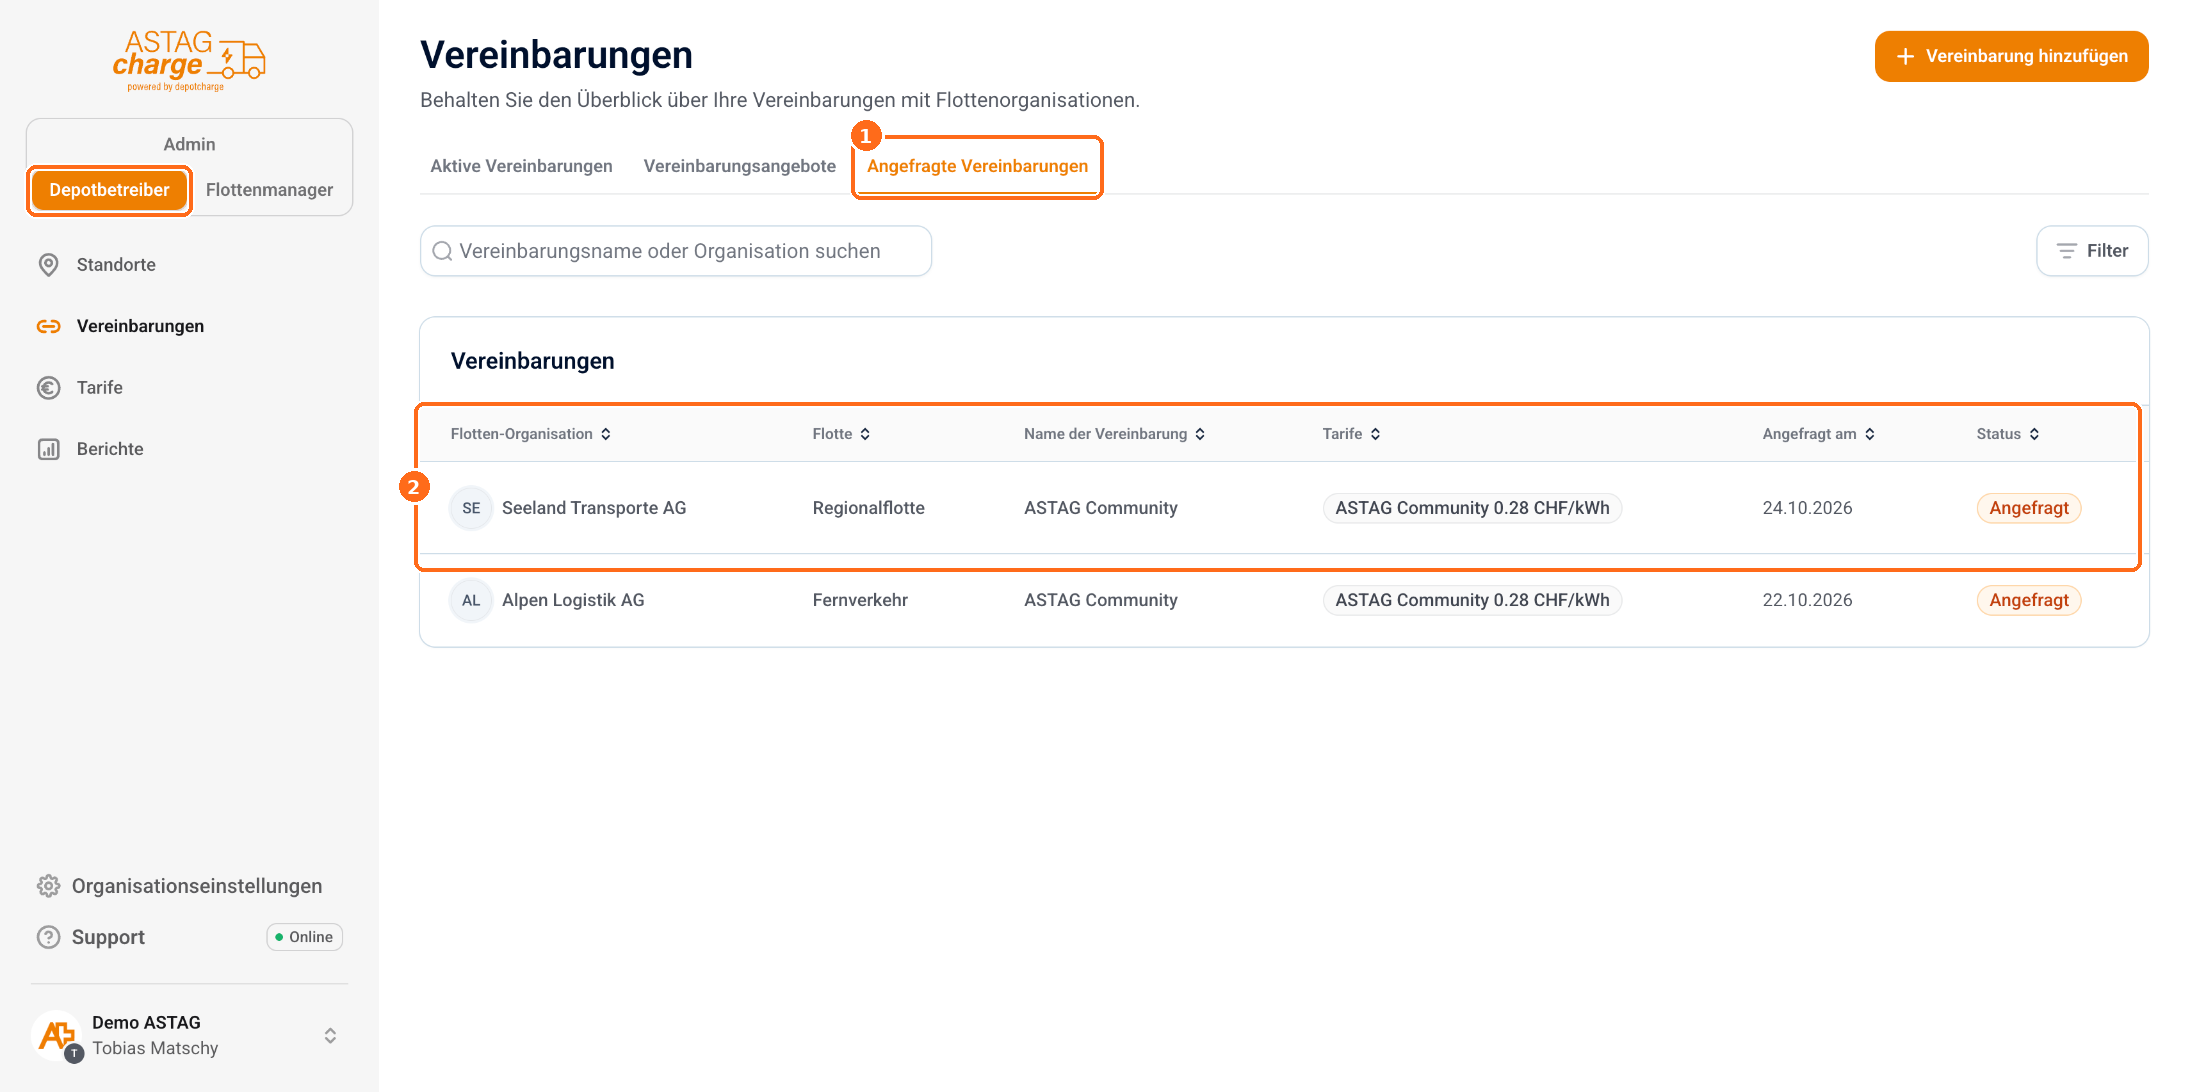This screenshot has width=2190, height=1092.
Task: Click Seeland Transporte AG row name
Action: click(x=594, y=508)
